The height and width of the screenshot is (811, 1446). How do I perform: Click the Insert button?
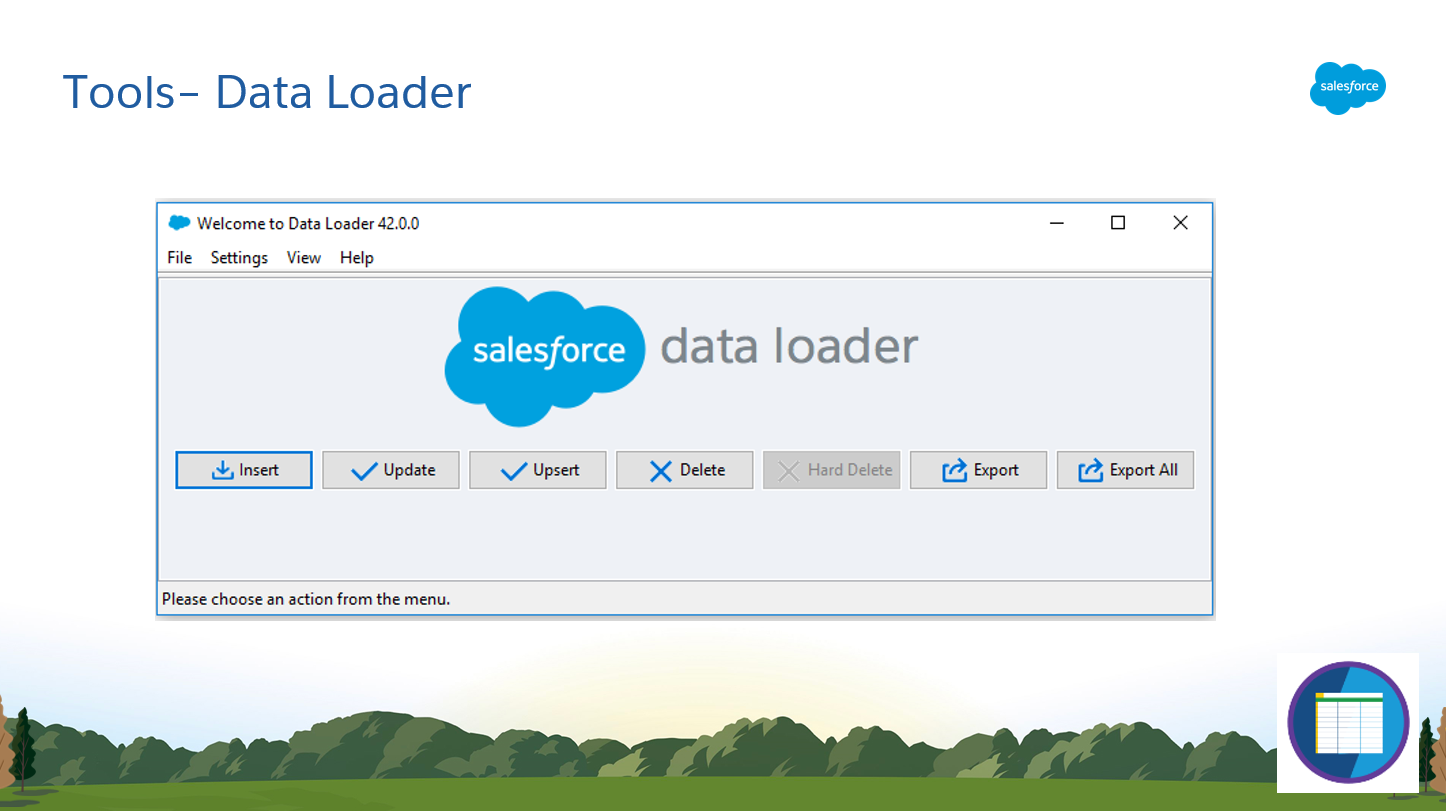[x=244, y=470]
